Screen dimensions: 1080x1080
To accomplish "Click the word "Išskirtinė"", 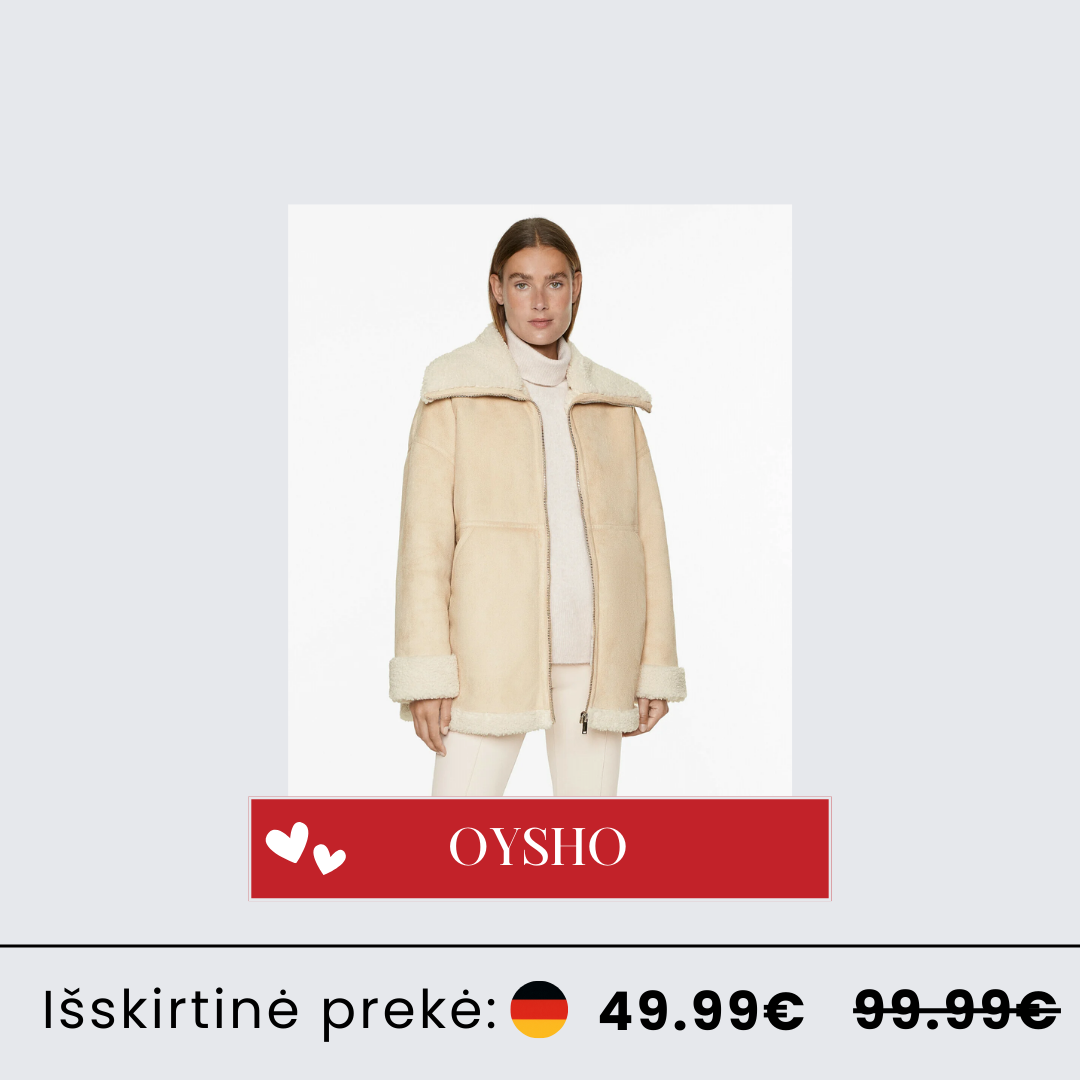I will point(170,1009).
